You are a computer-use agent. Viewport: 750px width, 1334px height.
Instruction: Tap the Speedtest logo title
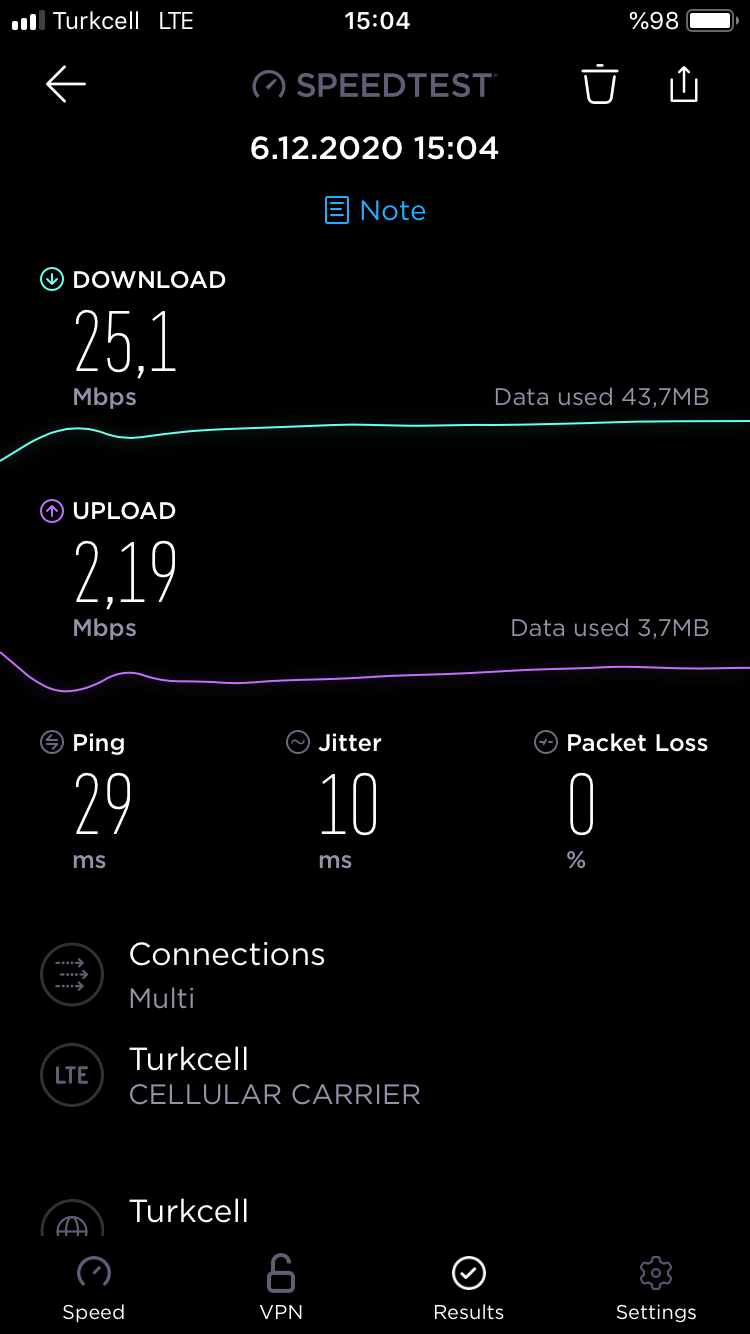point(374,85)
